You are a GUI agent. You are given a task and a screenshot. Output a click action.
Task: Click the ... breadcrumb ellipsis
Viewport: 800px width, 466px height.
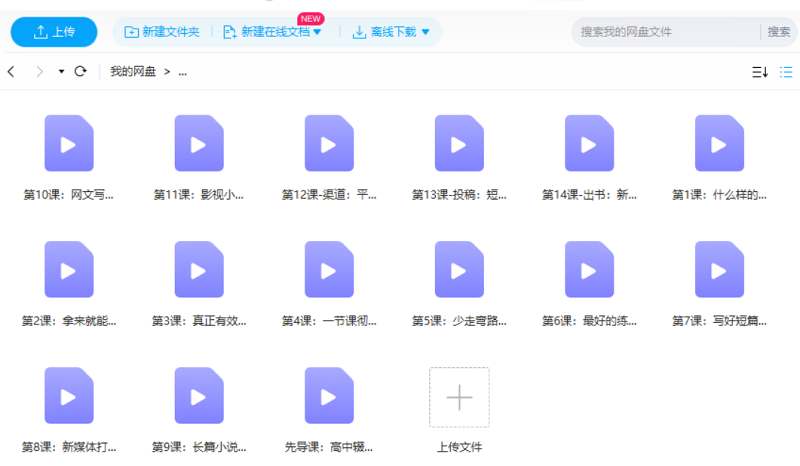point(183,72)
